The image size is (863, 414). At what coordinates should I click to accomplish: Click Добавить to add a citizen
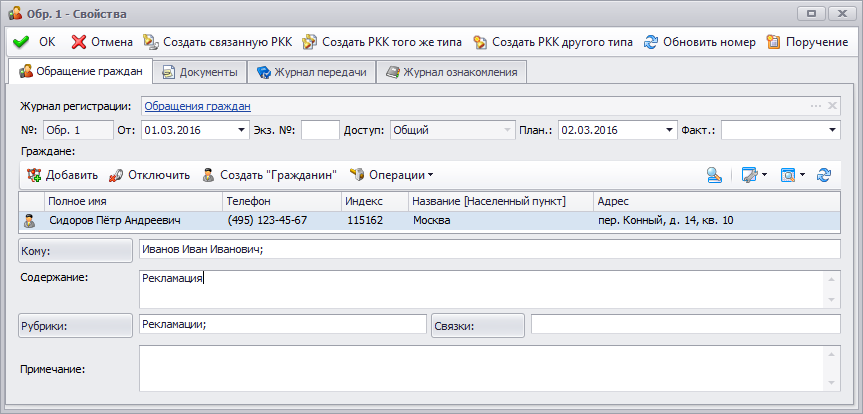(x=62, y=175)
